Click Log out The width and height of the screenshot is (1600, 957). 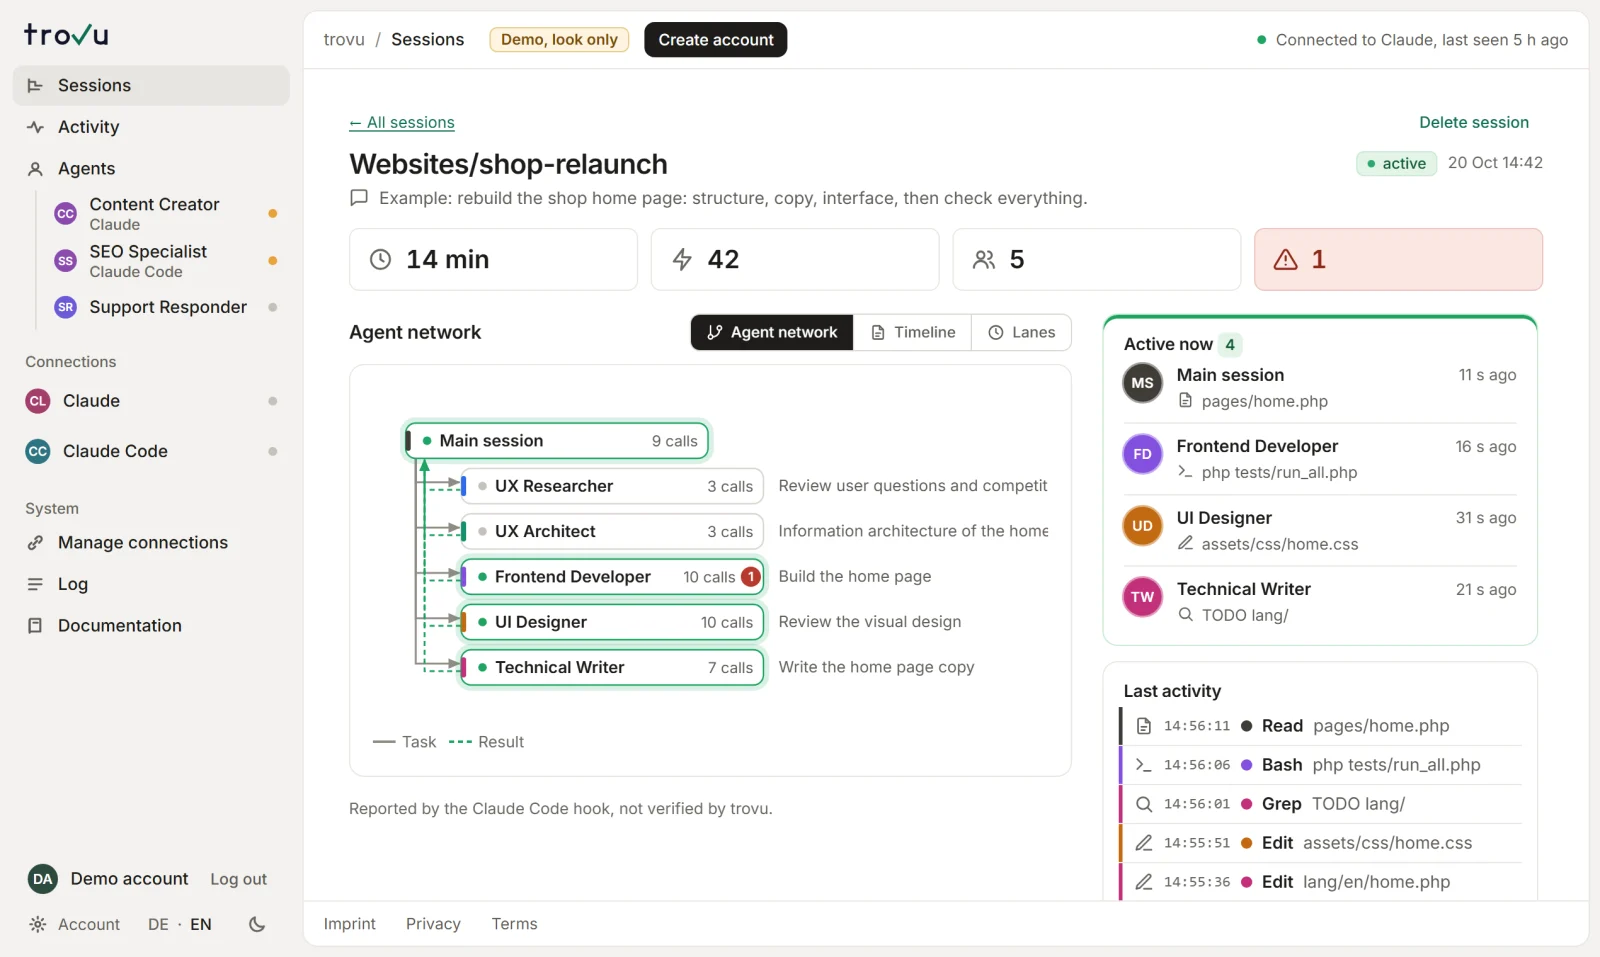238,879
